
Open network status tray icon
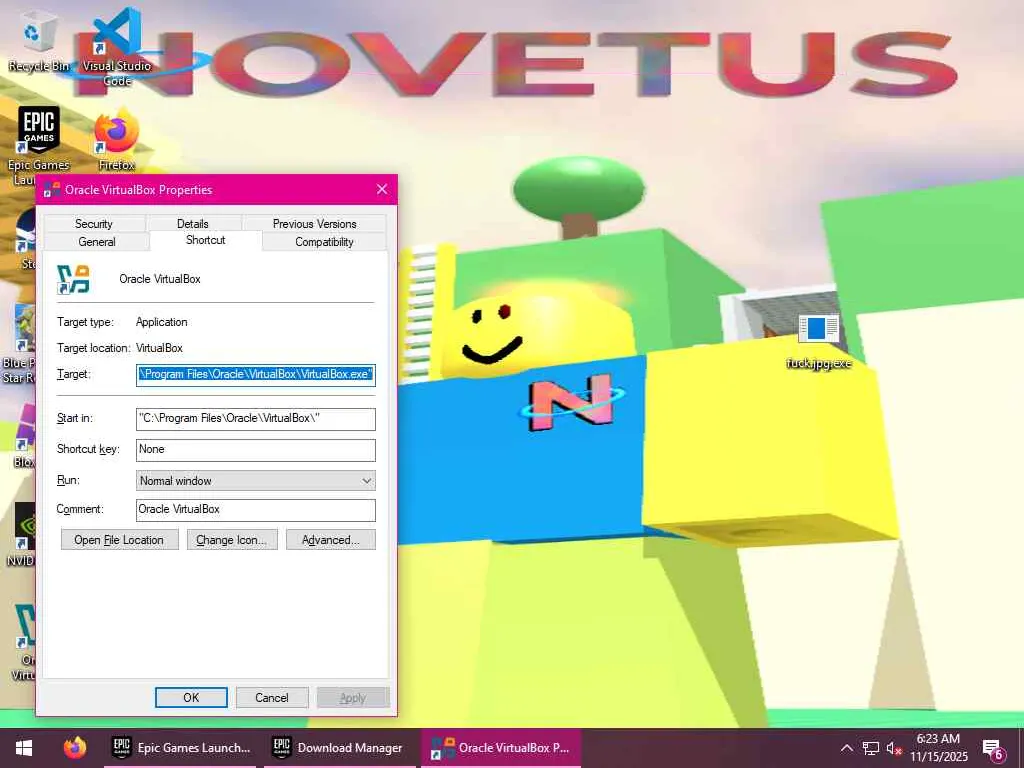[870, 748]
